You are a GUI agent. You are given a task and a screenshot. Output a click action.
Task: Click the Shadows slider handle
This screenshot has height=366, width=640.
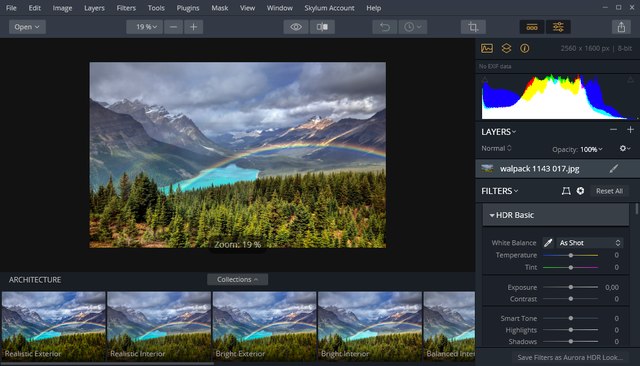point(571,341)
